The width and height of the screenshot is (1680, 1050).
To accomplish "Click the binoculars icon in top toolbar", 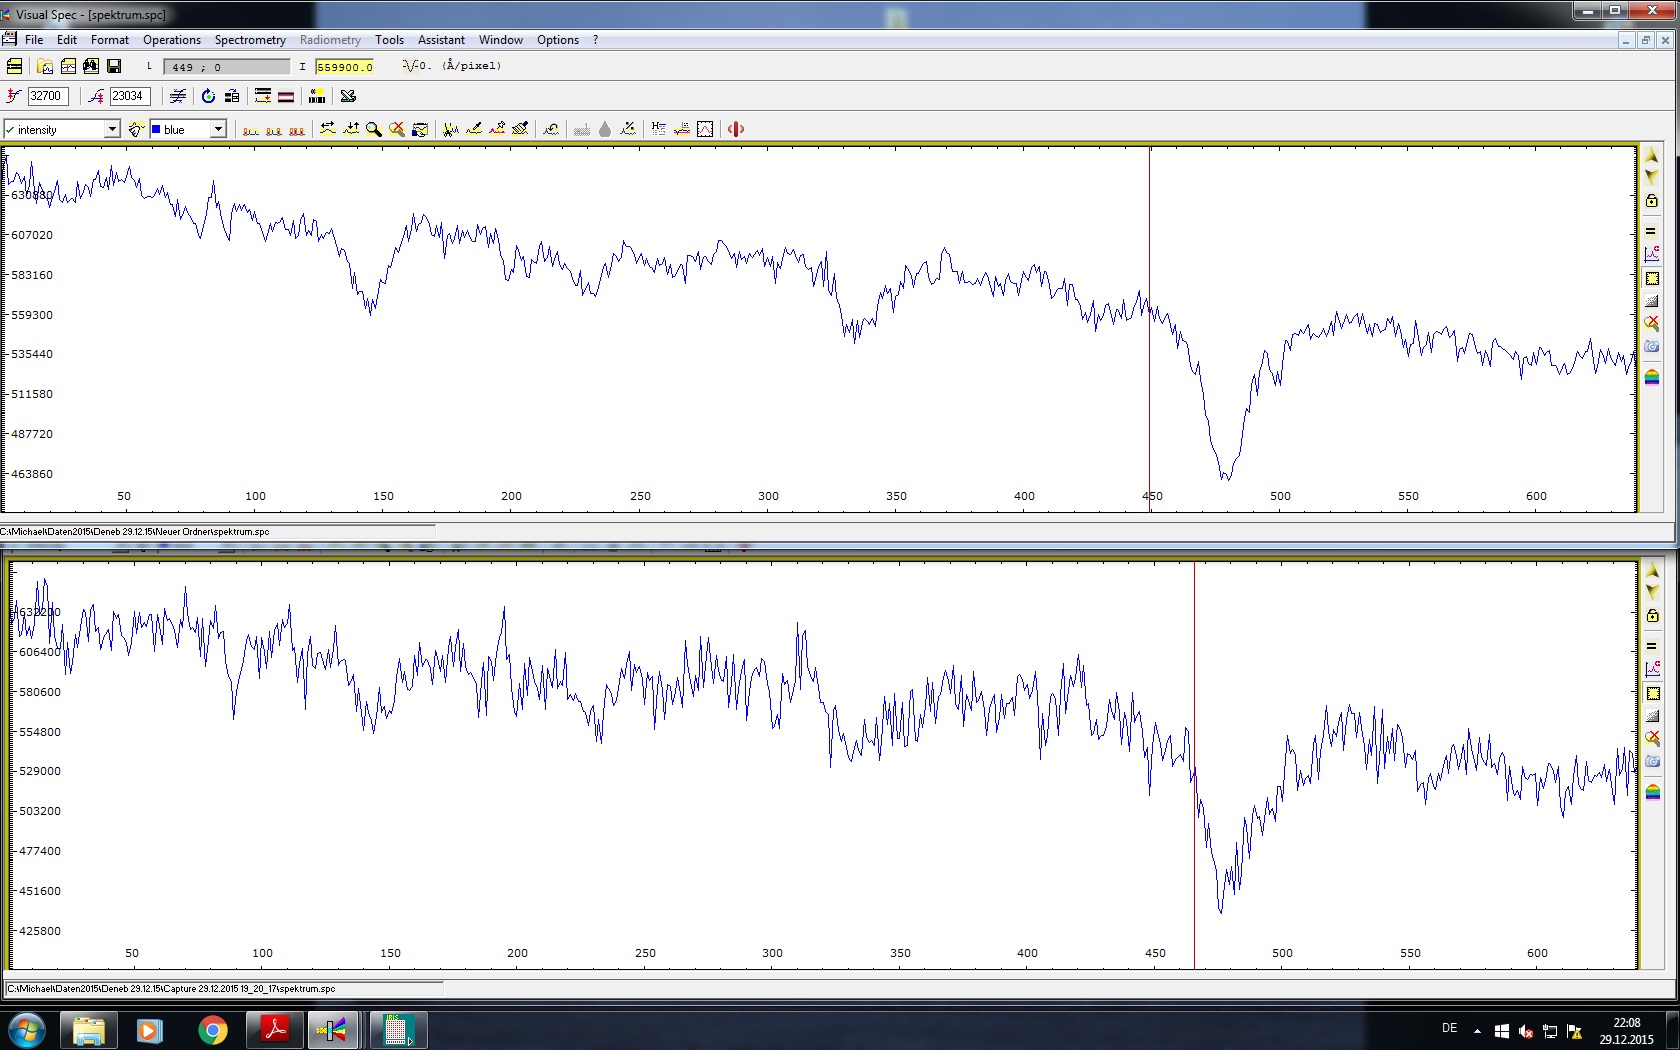I will coord(91,66).
